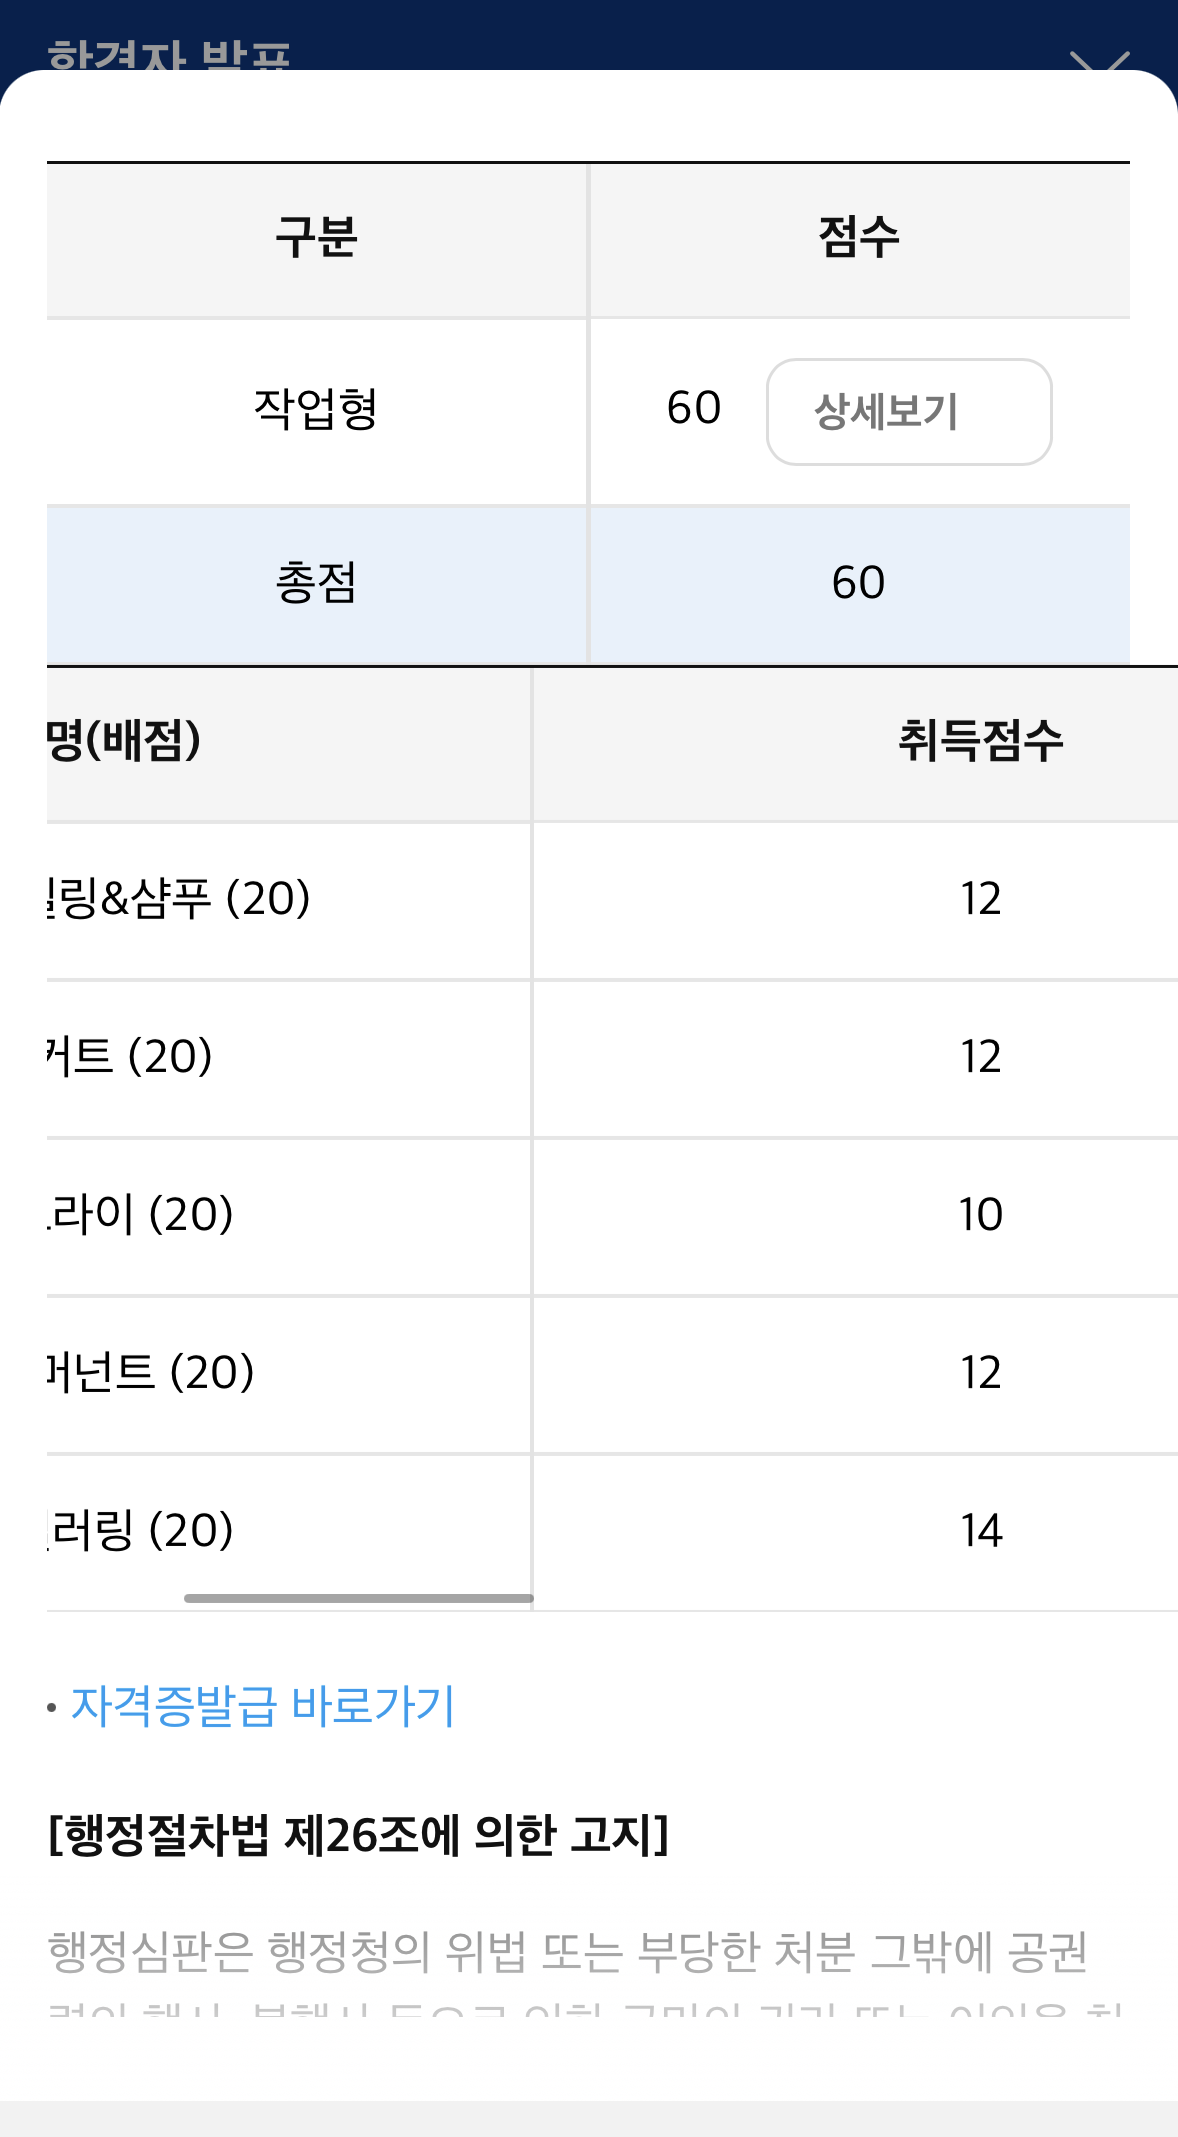Click the score 12 beside 커트
Screen dimensions: 1178x2137
[985, 1057]
